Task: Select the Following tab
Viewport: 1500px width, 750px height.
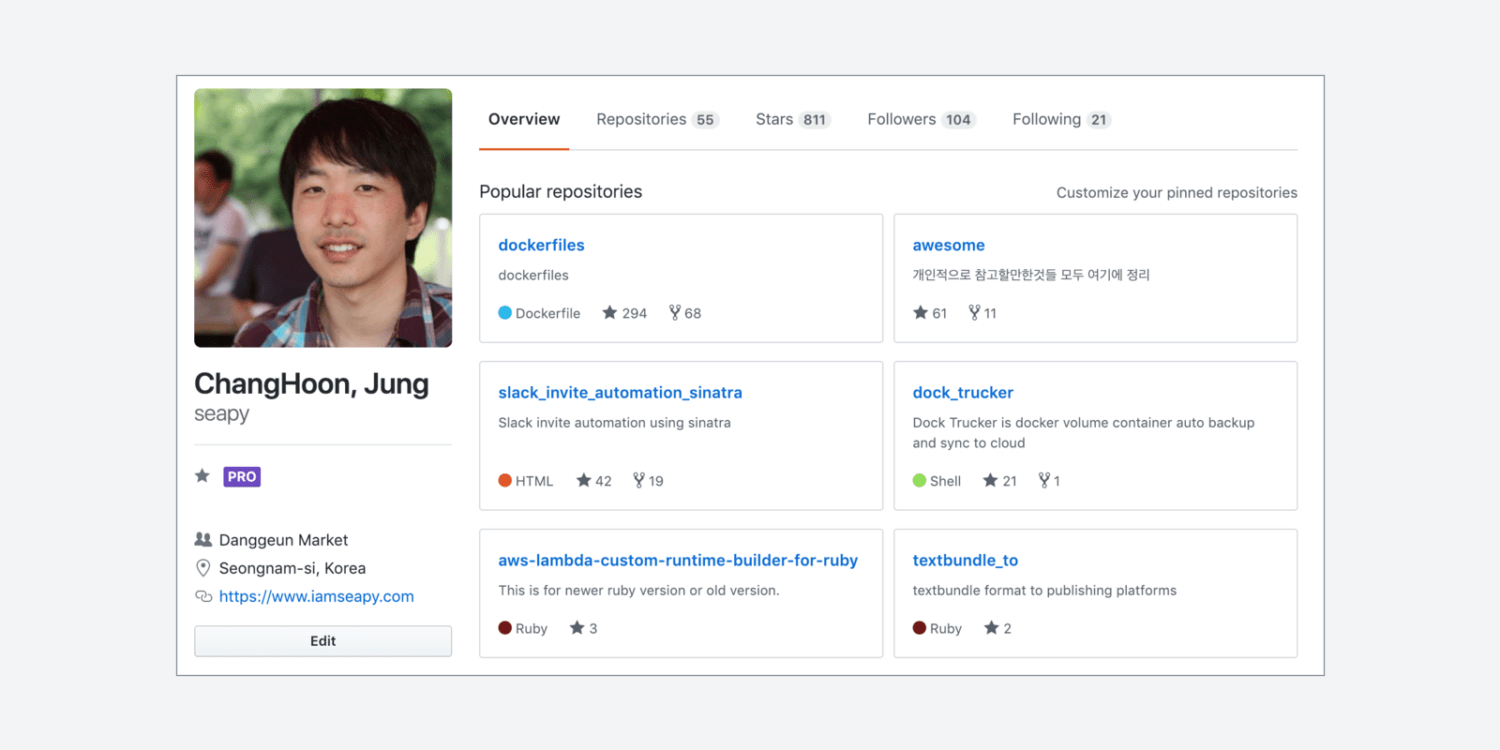Action: 1060,120
